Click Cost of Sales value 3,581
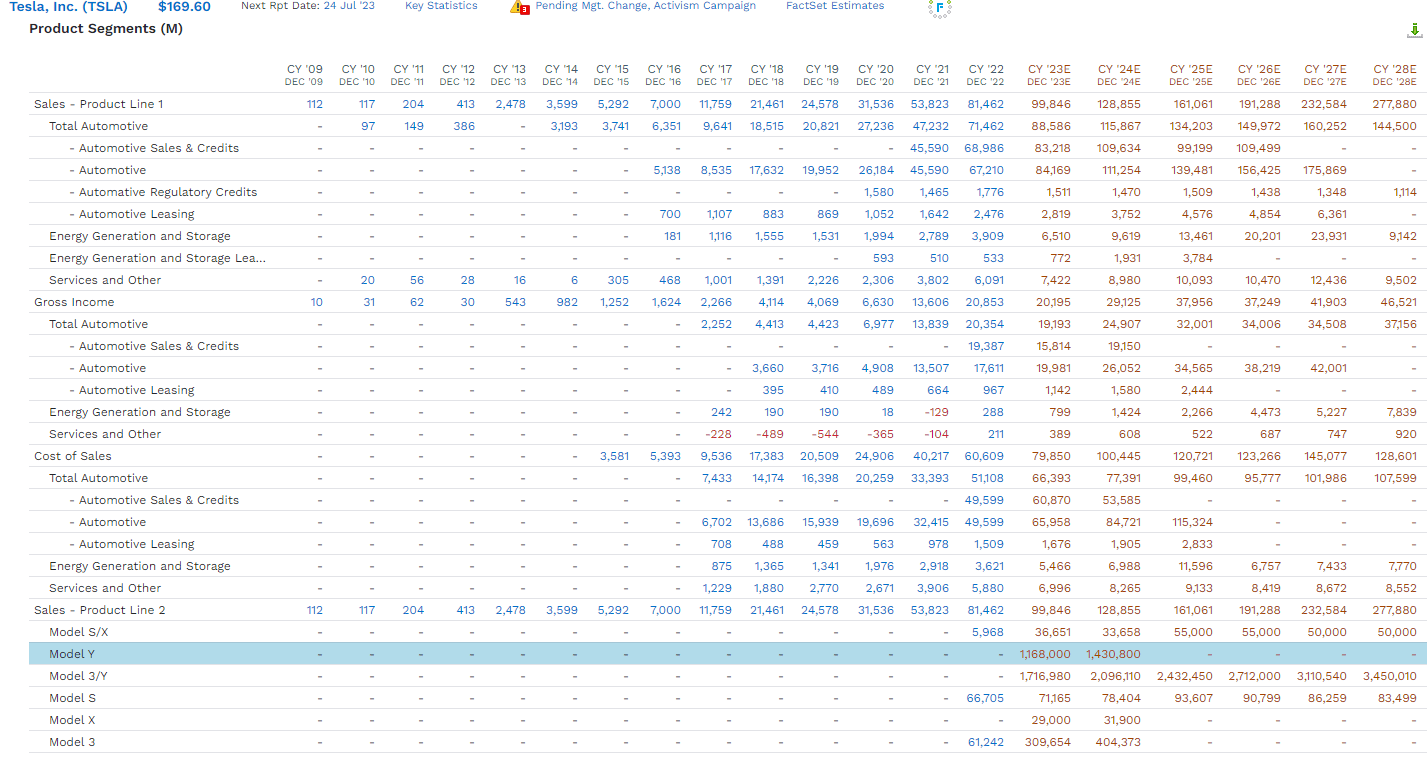The height and width of the screenshot is (758, 1428). pos(615,456)
